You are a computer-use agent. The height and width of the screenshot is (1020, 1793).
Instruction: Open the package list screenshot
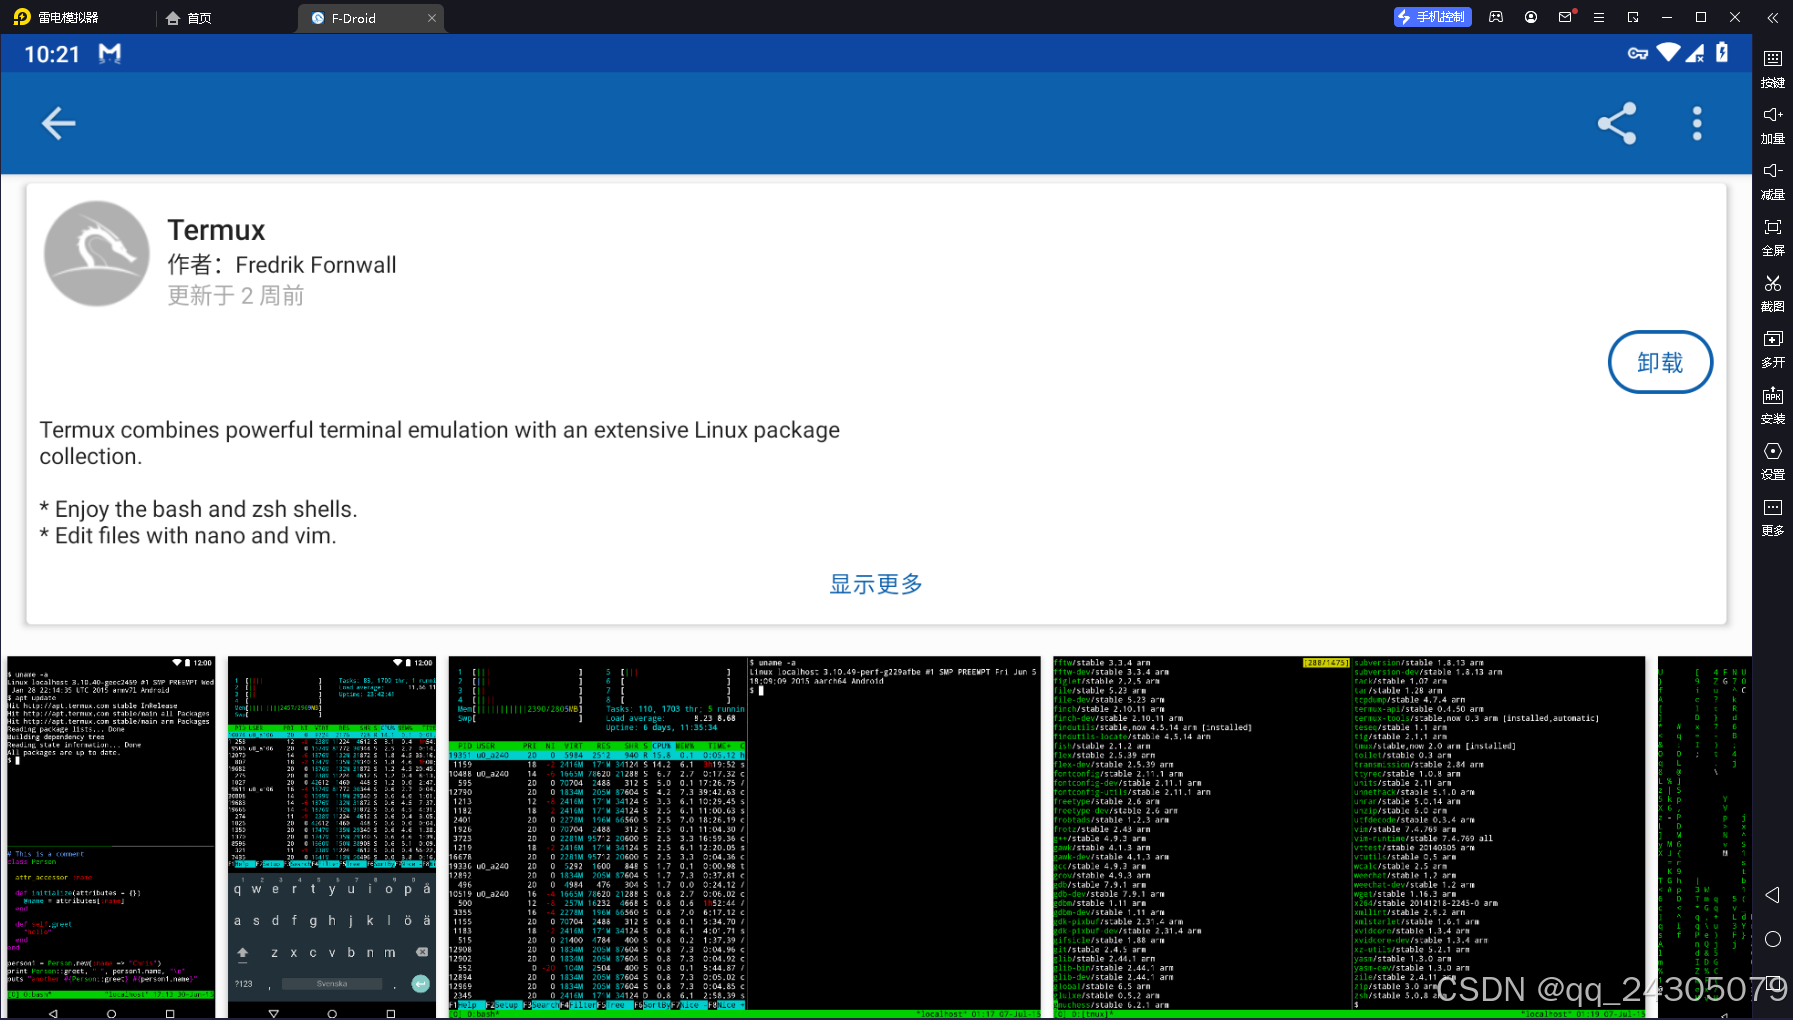tap(1349, 837)
